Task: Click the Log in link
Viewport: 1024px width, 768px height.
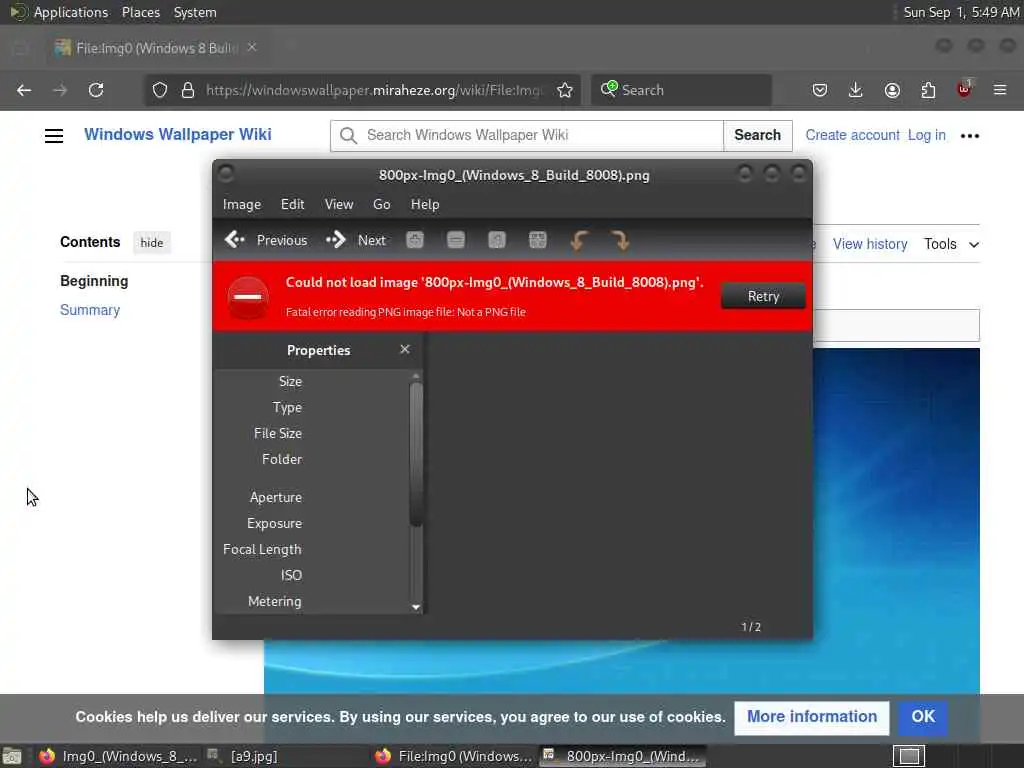Action: point(927,135)
